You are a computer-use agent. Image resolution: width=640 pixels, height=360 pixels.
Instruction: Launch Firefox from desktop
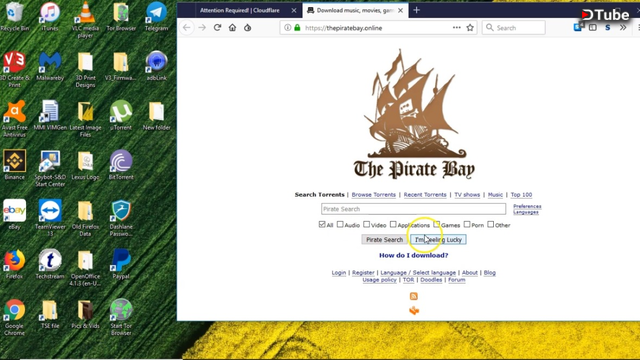14,264
